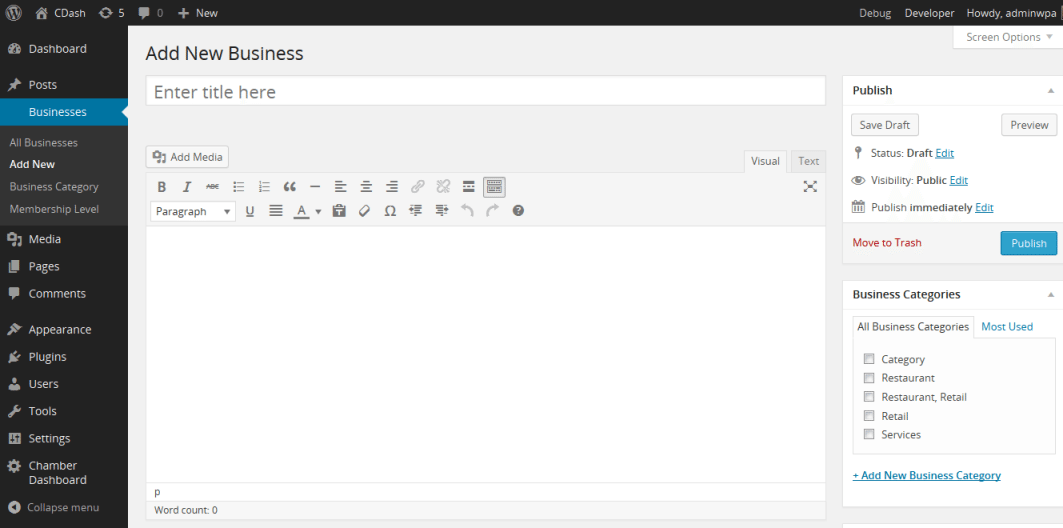This screenshot has width=1063, height=528.
Task: Open keyboard shortcuts help icon
Action: click(x=518, y=211)
